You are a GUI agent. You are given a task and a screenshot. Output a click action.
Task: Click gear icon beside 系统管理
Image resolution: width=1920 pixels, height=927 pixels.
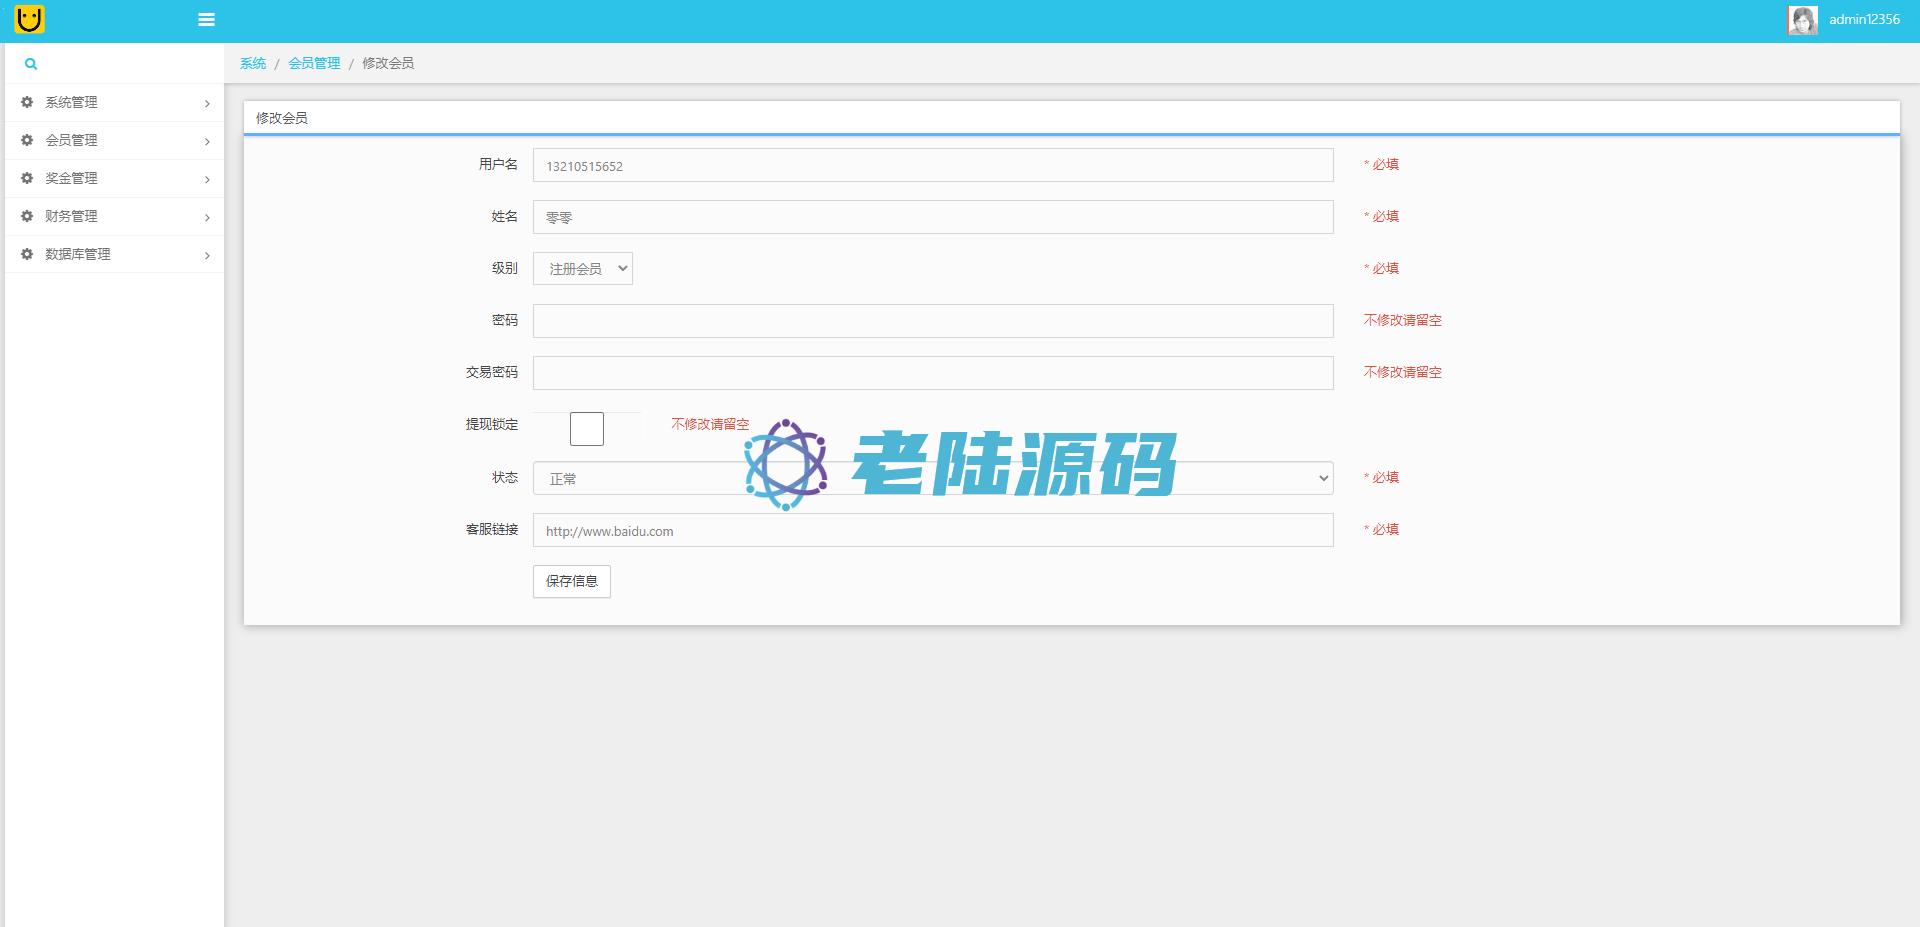[27, 102]
